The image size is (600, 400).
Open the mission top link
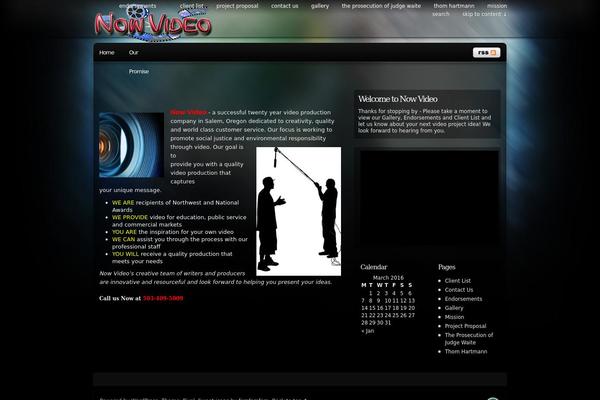[x=497, y=6]
